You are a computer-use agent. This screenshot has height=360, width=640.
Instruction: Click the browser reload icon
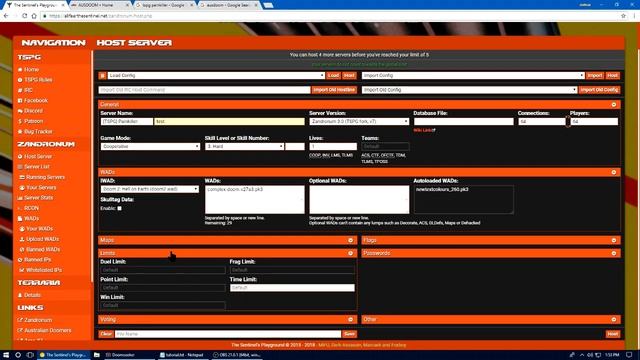tap(25, 16)
